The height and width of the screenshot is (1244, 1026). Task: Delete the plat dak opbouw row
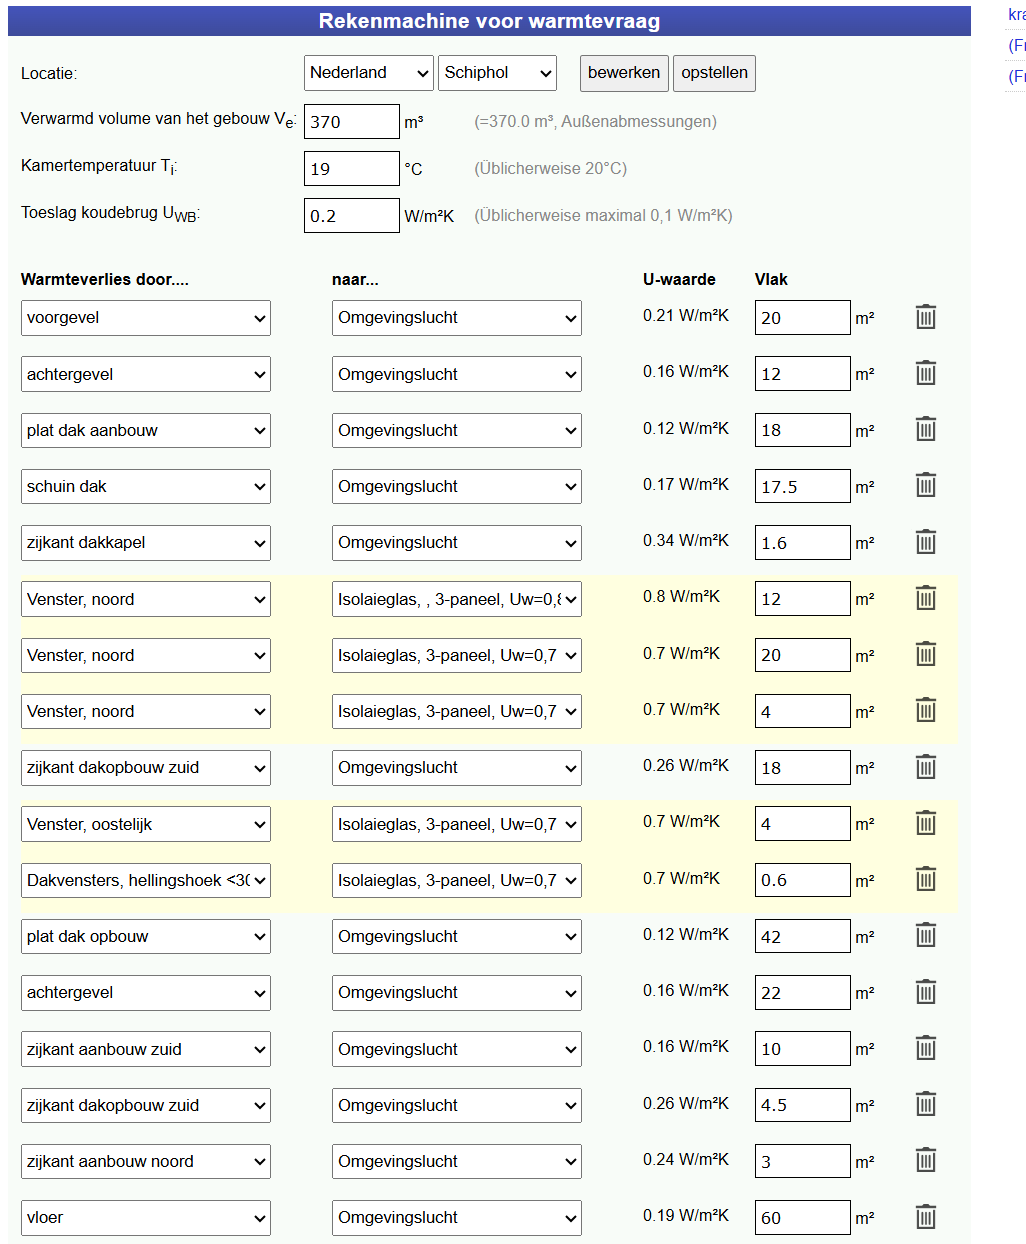coord(925,935)
